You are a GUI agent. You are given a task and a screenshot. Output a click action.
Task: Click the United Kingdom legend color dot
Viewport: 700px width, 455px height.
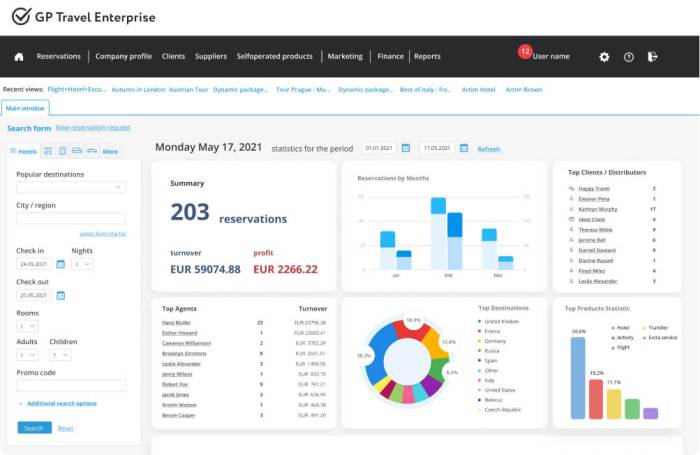(480, 322)
